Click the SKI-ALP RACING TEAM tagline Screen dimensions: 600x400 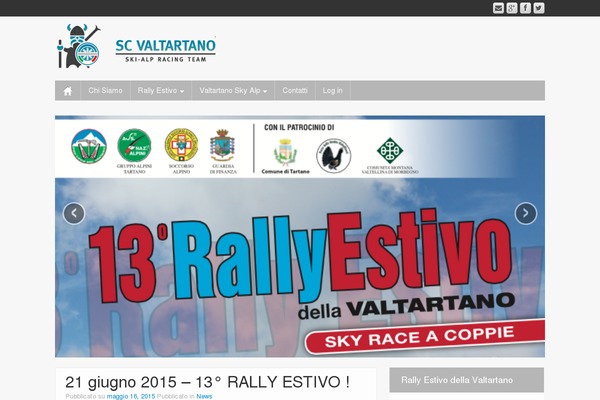166,59
